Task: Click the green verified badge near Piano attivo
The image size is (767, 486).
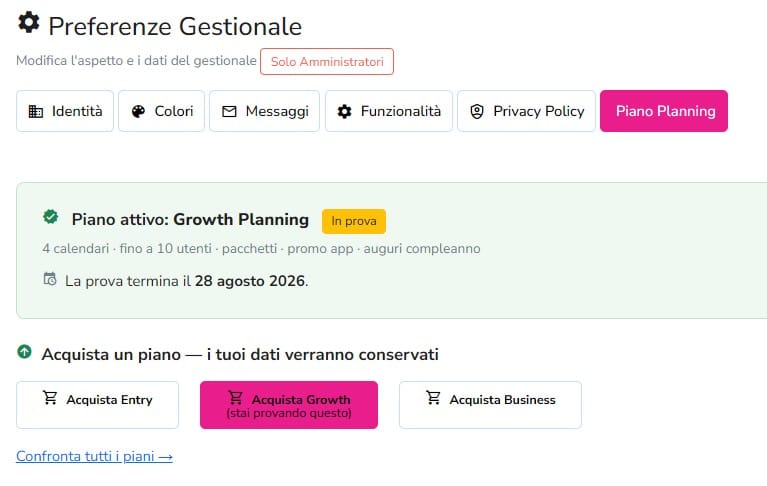Action: tap(50, 217)
